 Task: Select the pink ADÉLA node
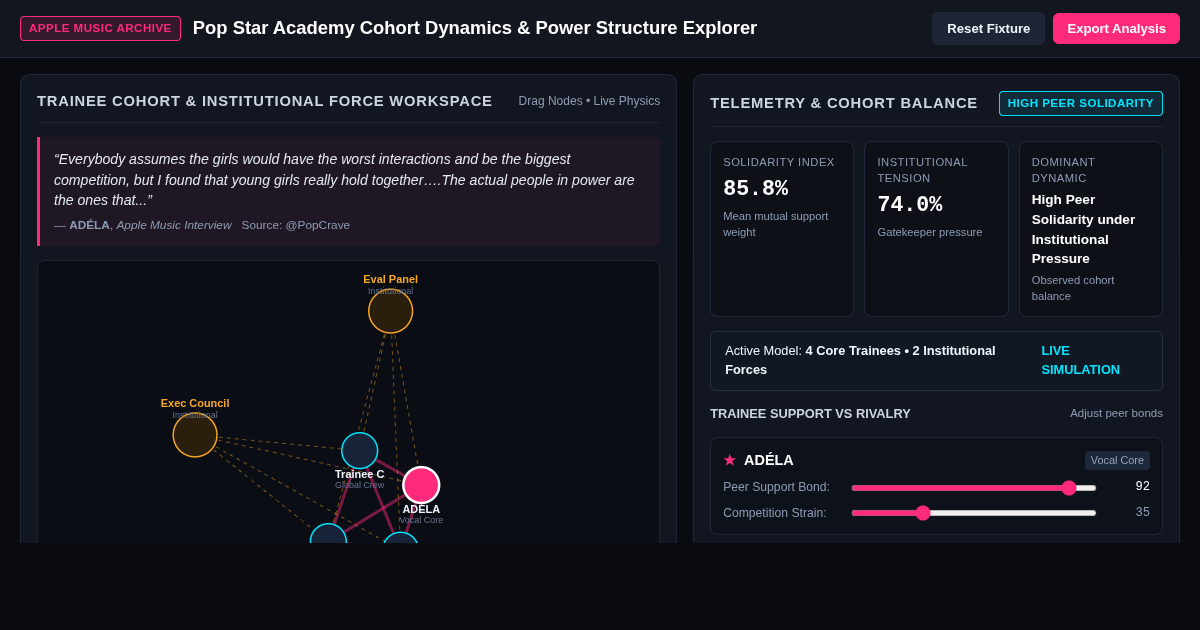(x=421, y=485)
